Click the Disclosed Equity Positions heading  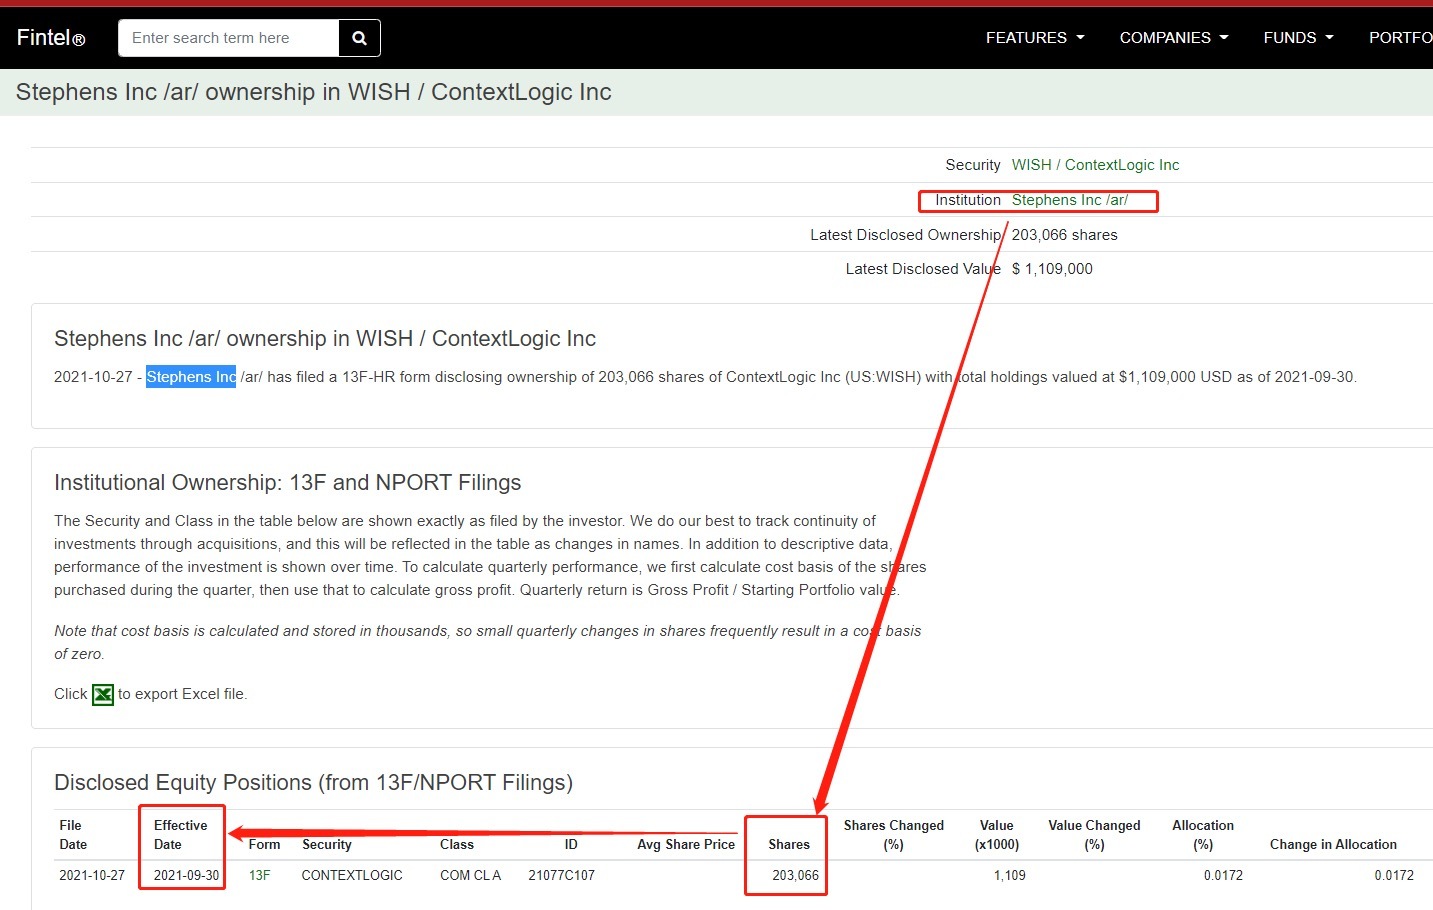tap(313, 783)
